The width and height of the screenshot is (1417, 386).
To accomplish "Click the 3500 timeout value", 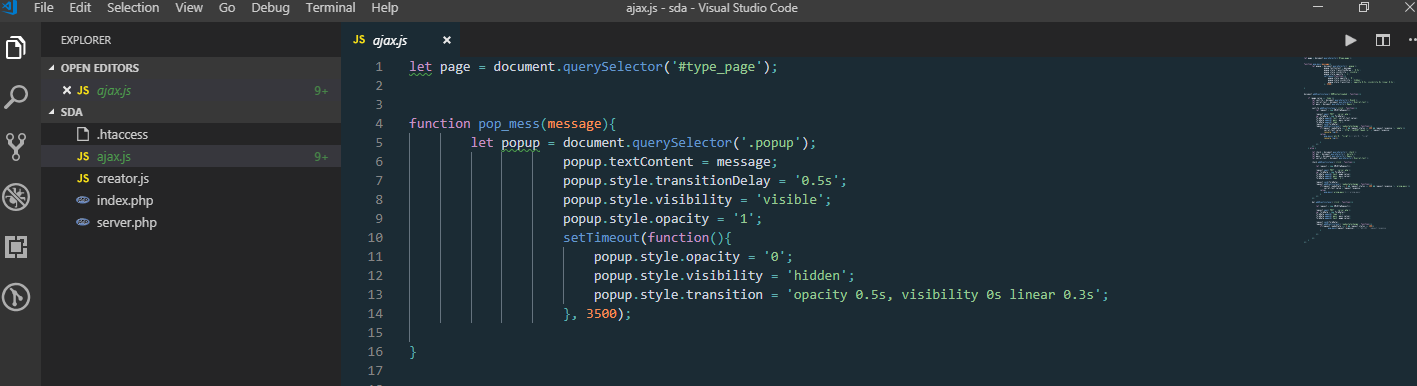I will [602, 314].
